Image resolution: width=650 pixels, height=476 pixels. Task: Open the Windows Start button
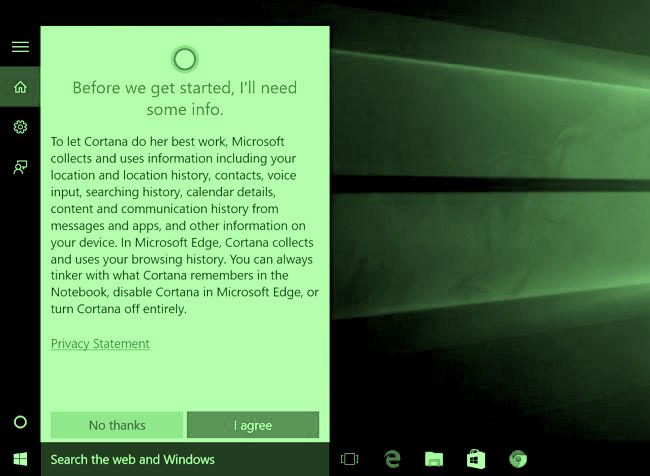pos(20,459)
